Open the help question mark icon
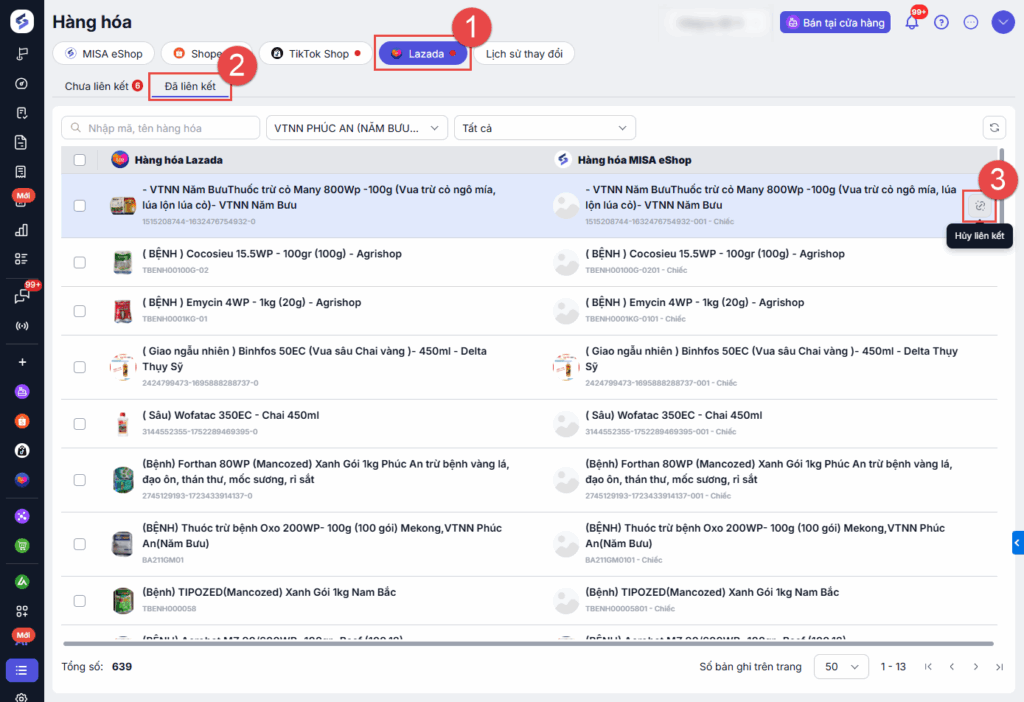 click(941, 23)
